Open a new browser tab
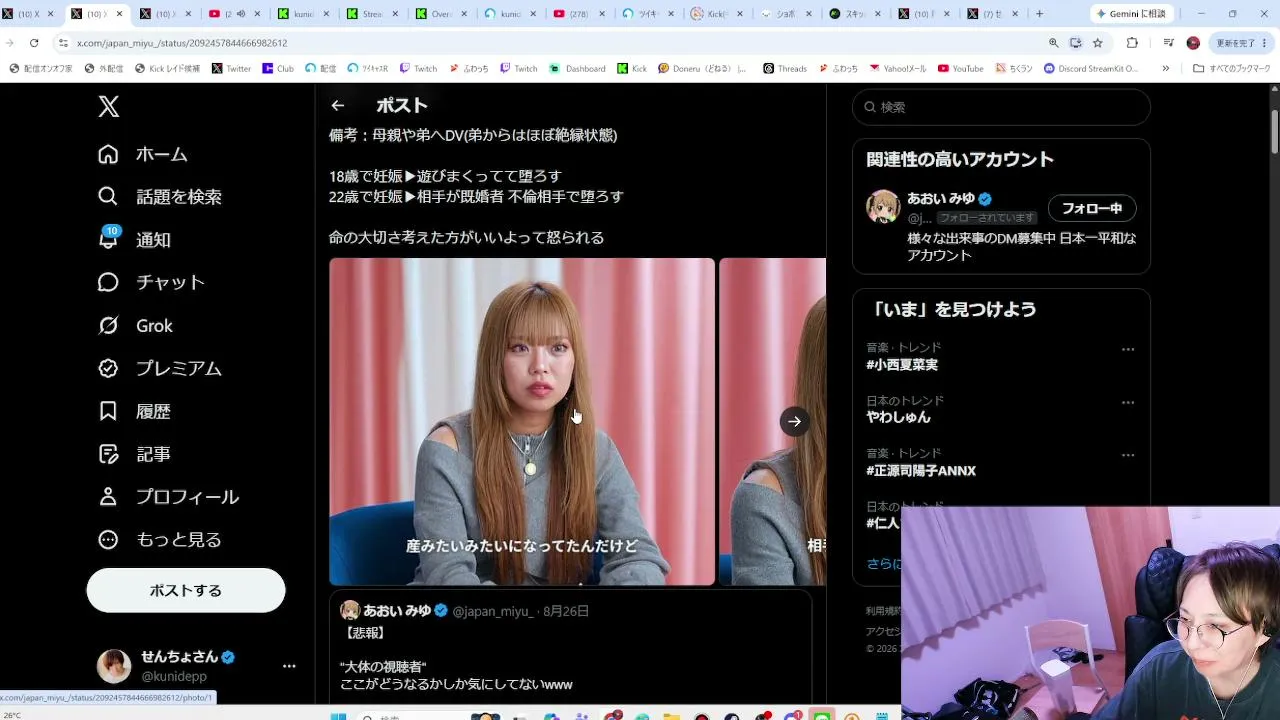 pos(1039,14)
